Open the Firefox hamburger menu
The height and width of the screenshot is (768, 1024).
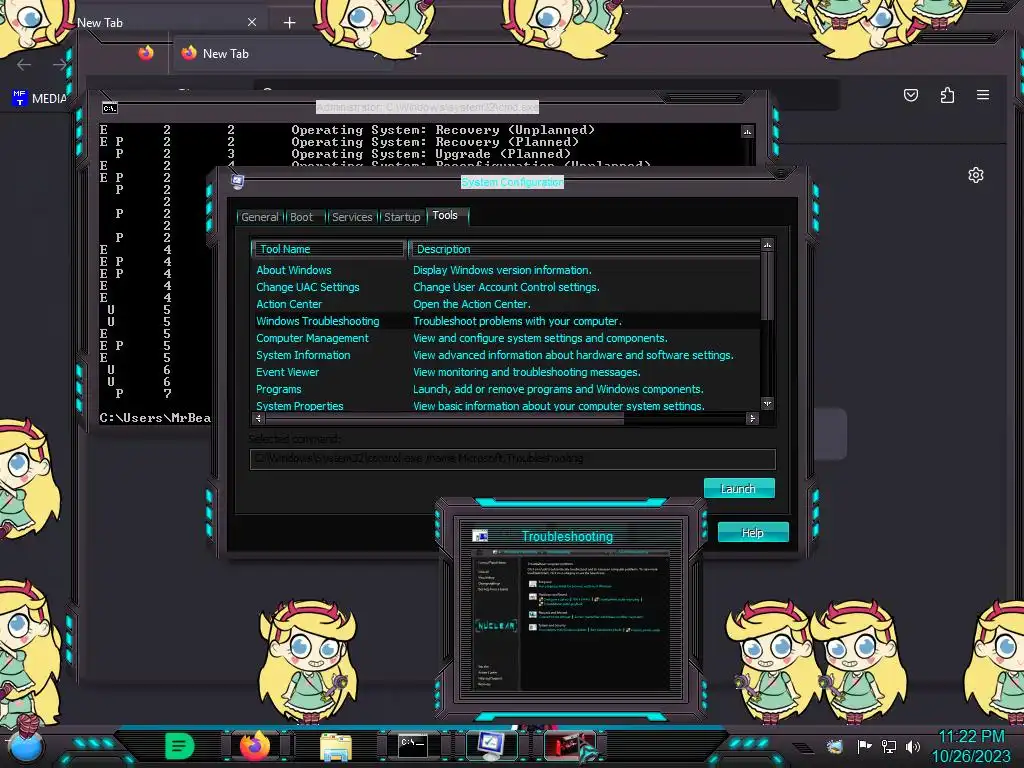pos(983,95)
